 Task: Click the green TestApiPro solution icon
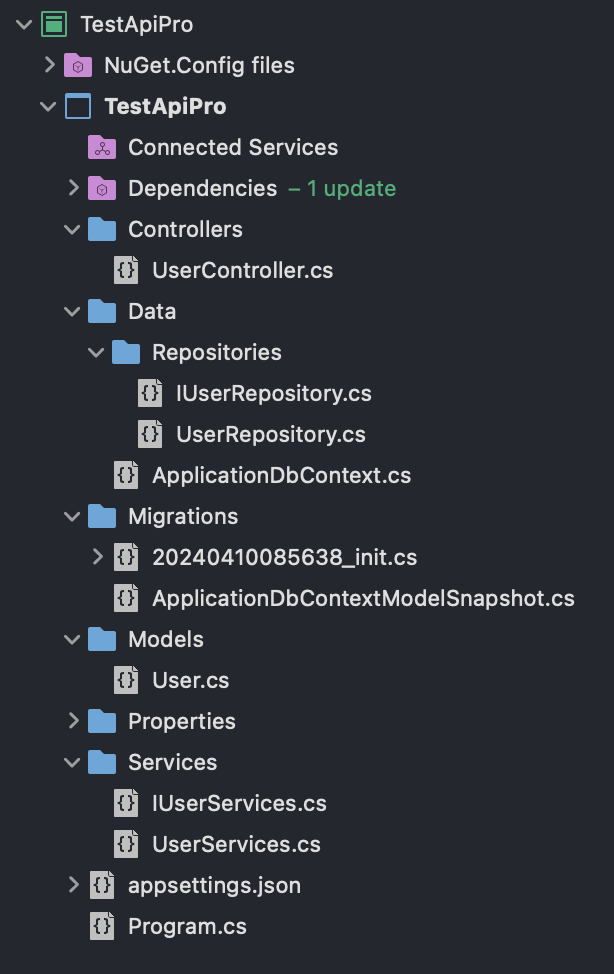click(54, 24)
